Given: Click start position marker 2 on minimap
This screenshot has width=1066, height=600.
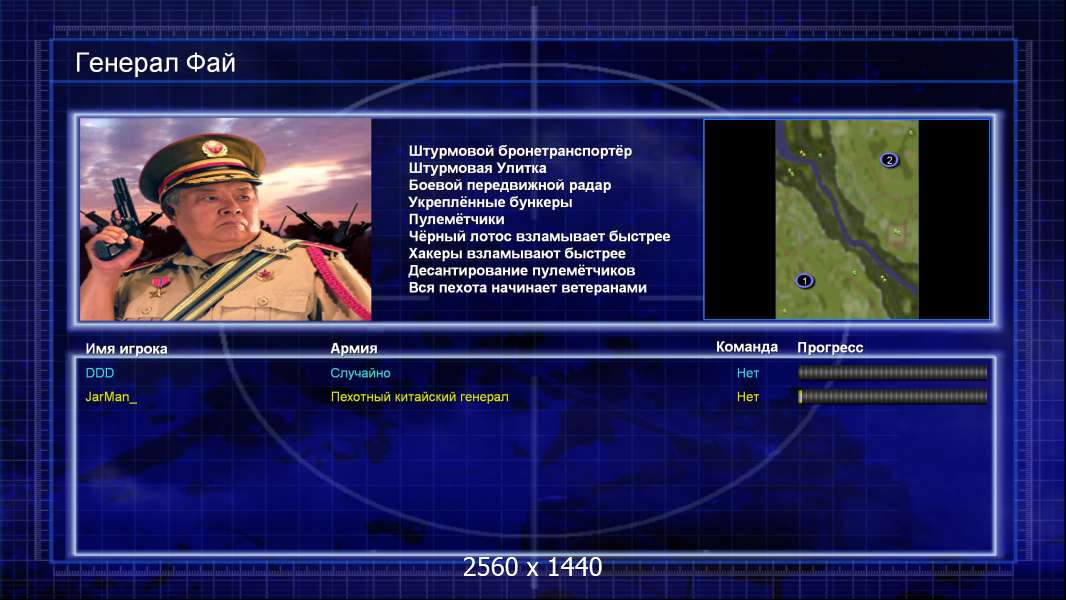Looking at the screenshot, I should click(x=889, y=160).
